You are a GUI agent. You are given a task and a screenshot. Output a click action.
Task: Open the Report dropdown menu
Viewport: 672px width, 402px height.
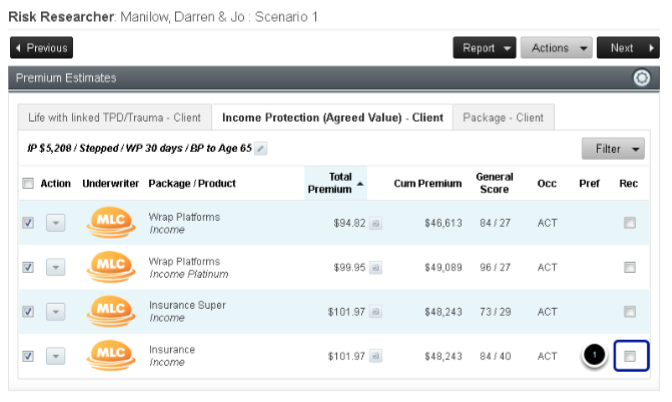tap(484, 48)
